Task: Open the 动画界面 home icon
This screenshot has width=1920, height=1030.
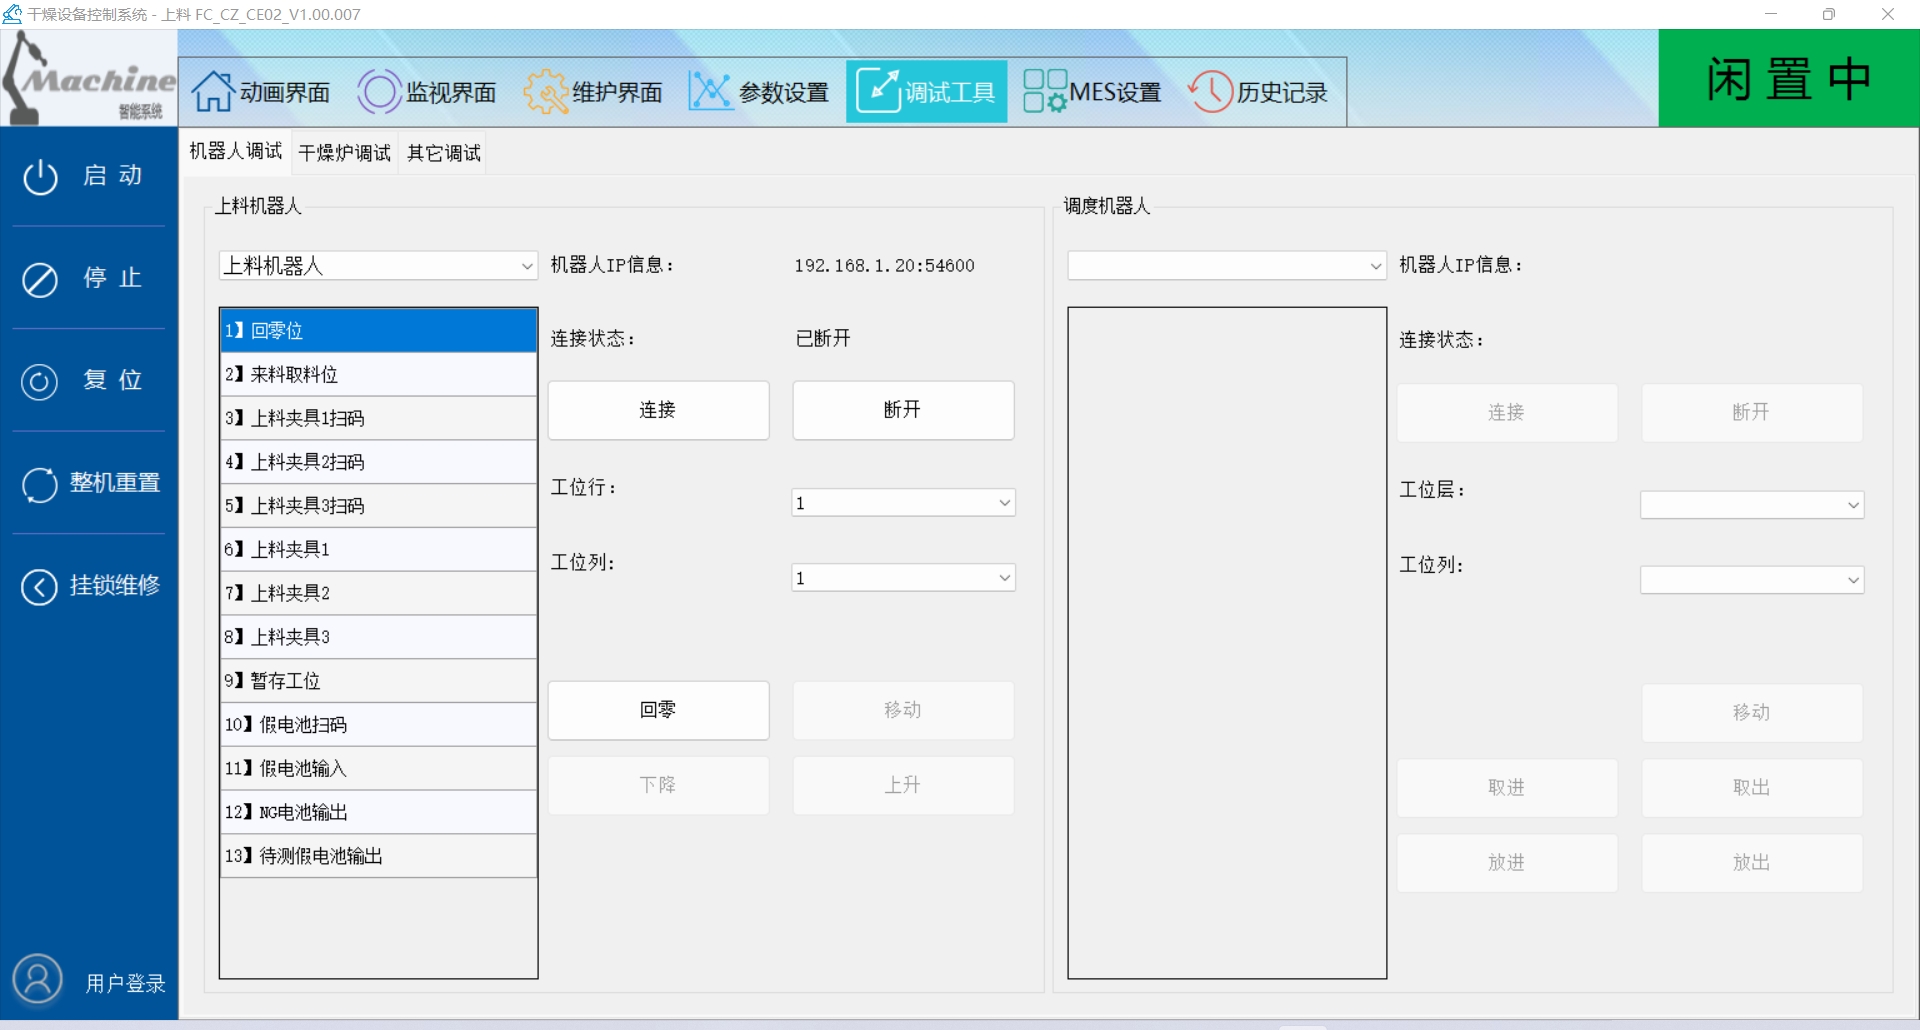Action: point(212,92)
